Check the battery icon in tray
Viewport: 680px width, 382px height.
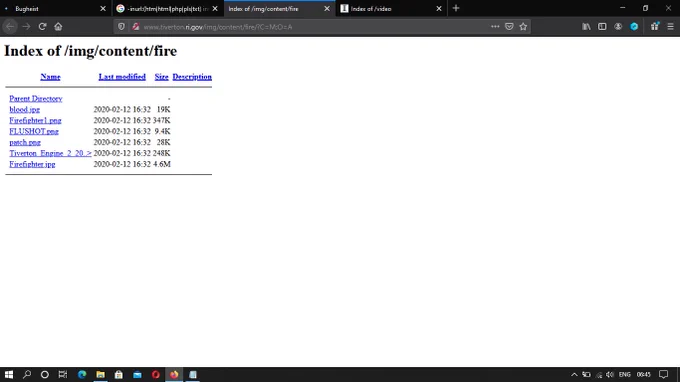coord(586,375)
